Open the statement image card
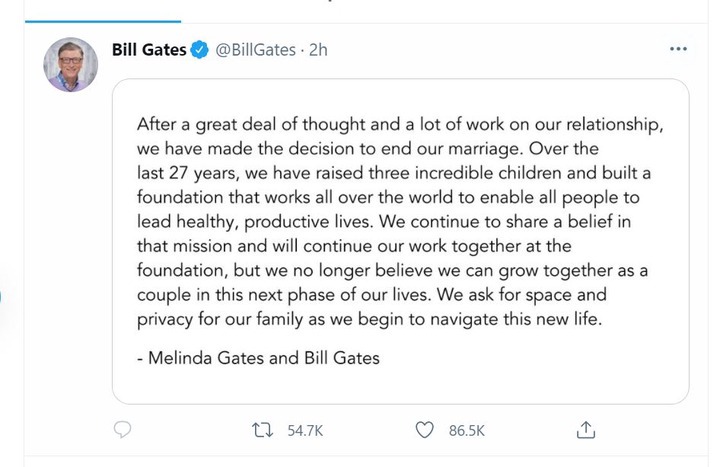The image size is (720, 467). (x=400, y=242)
